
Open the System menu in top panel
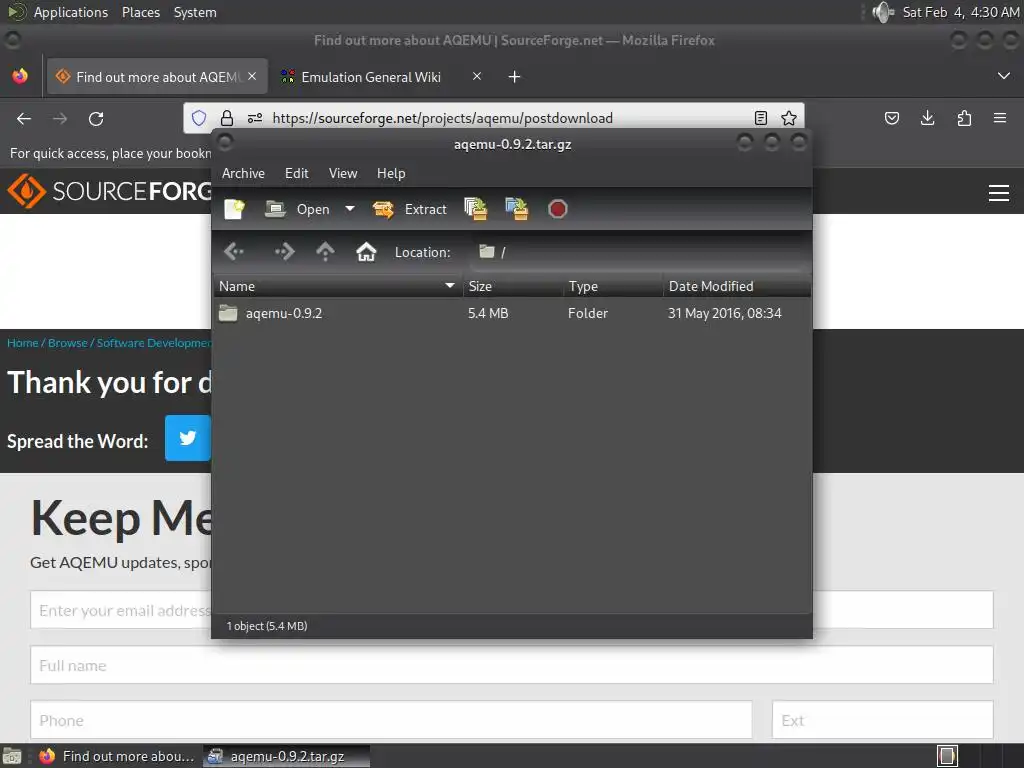coord(195,12)
